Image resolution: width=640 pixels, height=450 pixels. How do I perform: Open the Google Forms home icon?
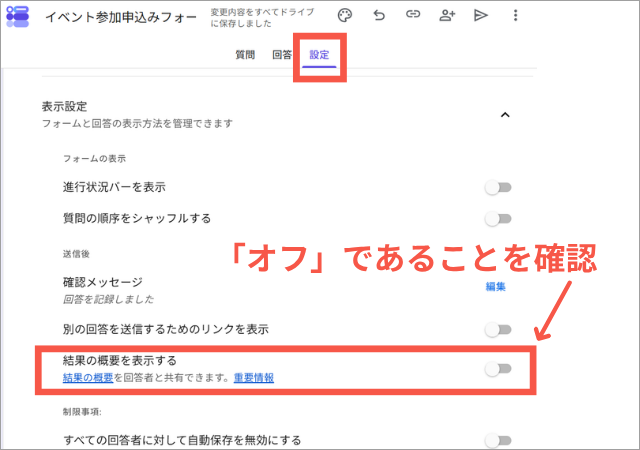18,16
